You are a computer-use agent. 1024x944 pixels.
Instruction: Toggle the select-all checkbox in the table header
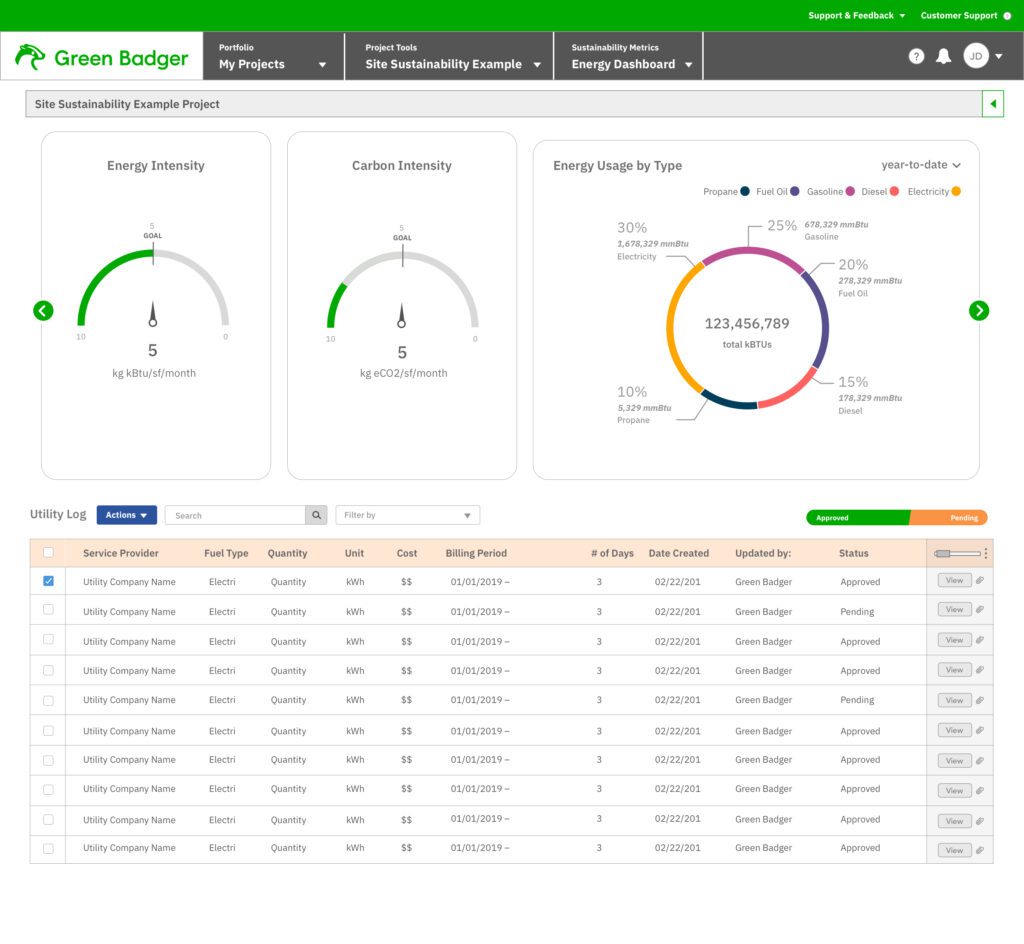(x=47, y=553)
